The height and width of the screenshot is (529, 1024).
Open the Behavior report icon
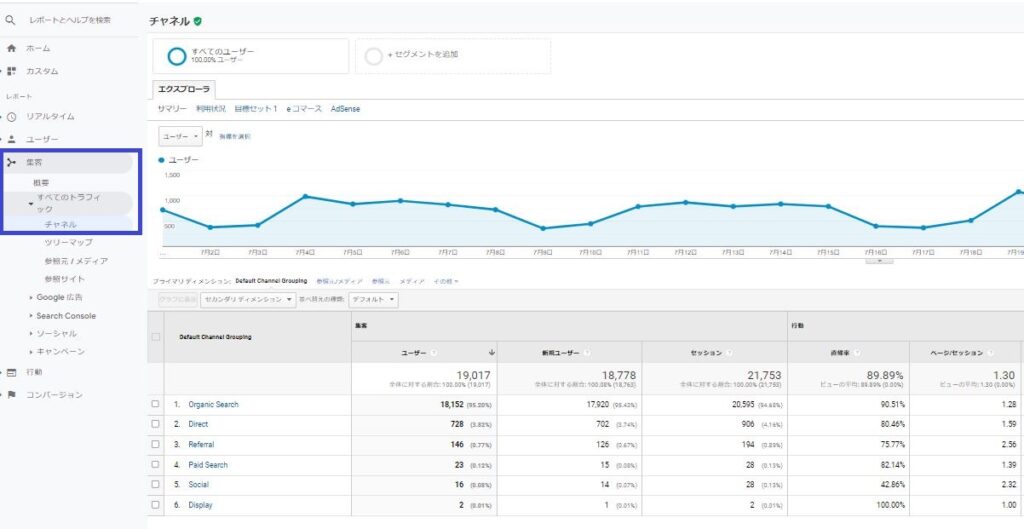coord(11,372)
